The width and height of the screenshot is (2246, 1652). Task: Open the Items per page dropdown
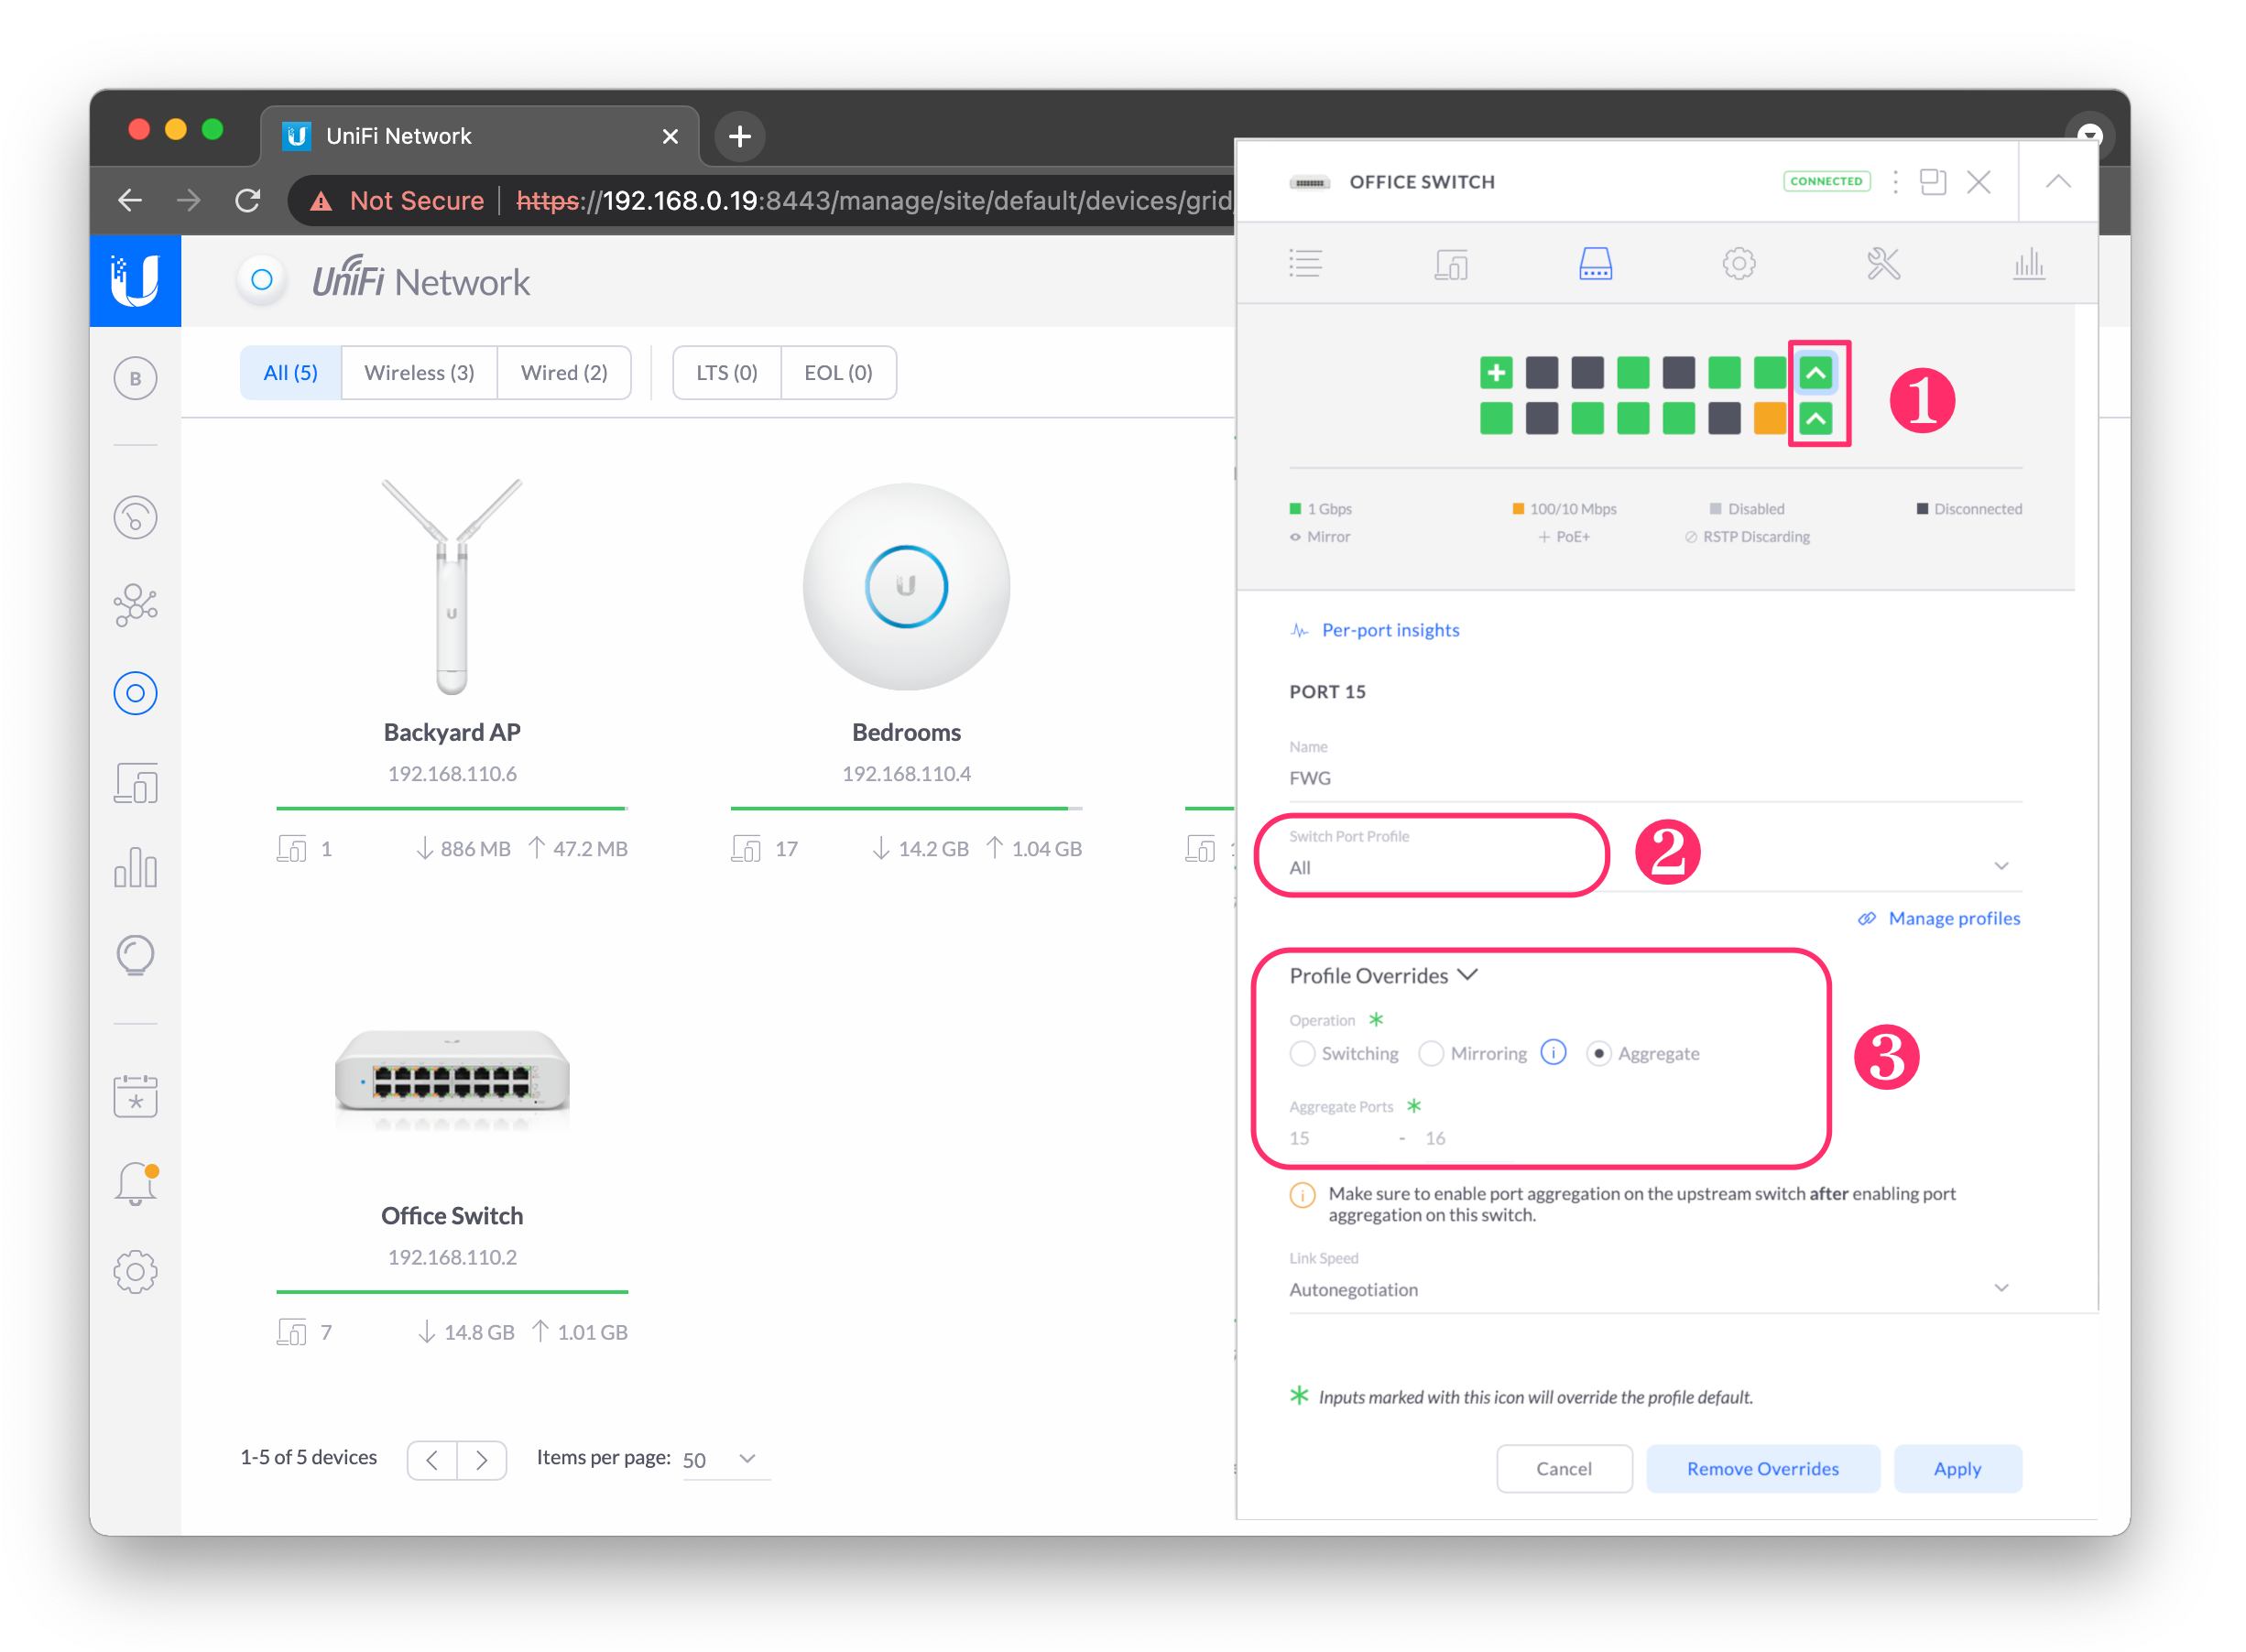click(x=725, y=1459)
